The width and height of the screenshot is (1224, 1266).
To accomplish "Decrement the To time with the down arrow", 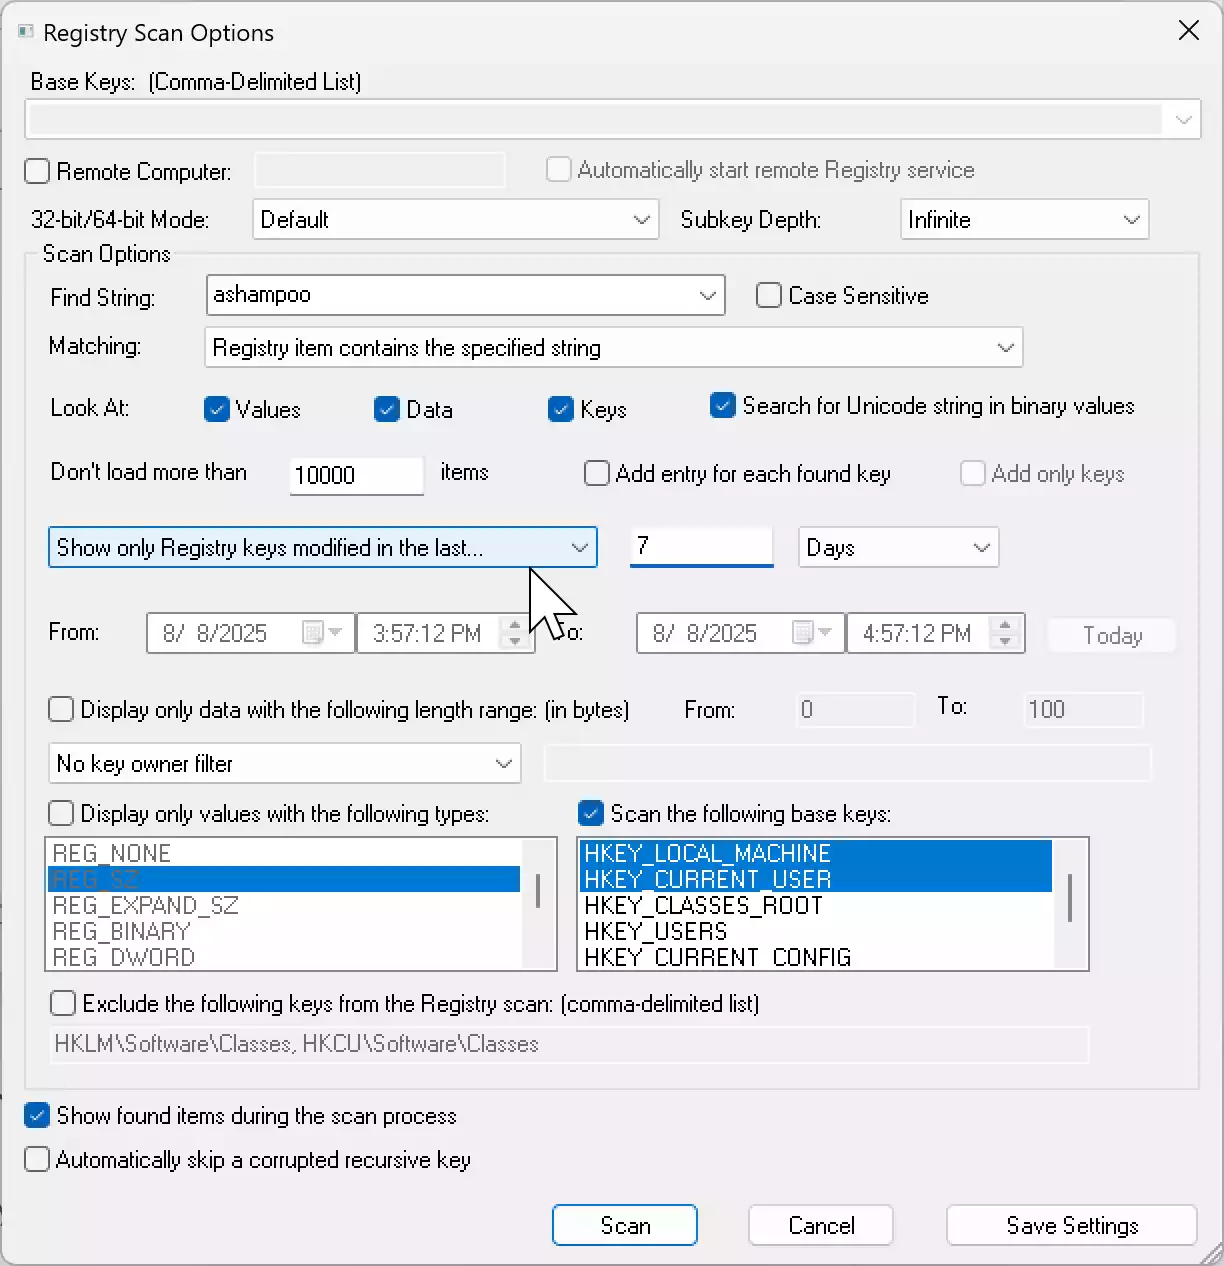I will point(1005,640).
